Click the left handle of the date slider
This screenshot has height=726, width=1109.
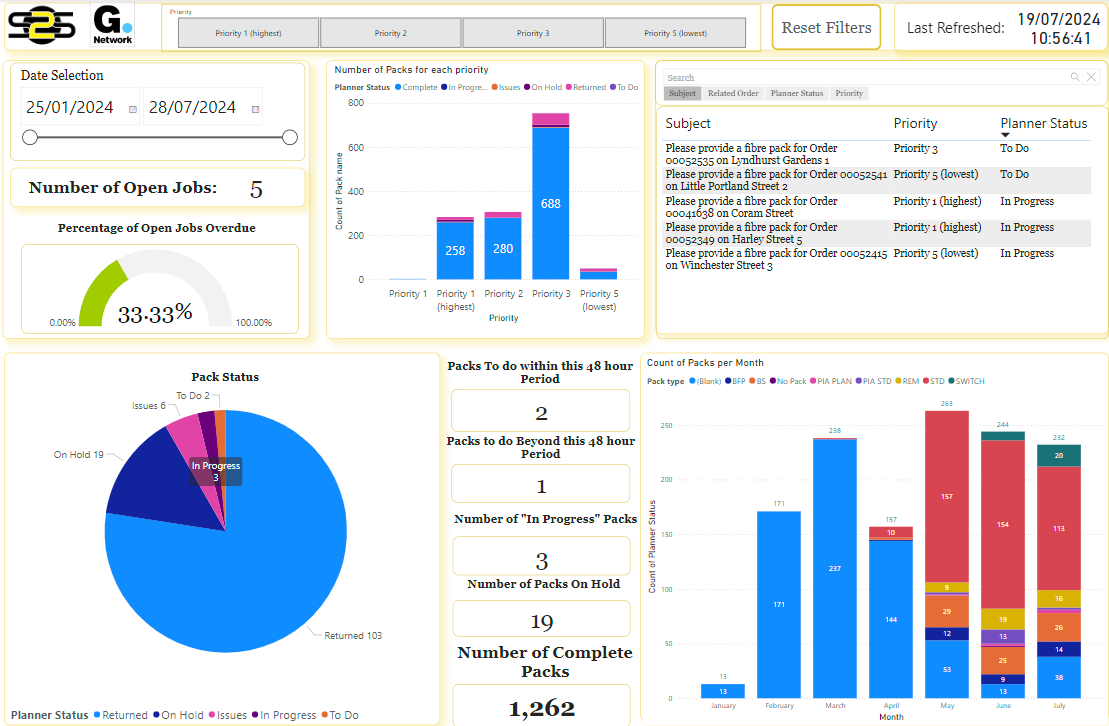[x=30, y=137]
